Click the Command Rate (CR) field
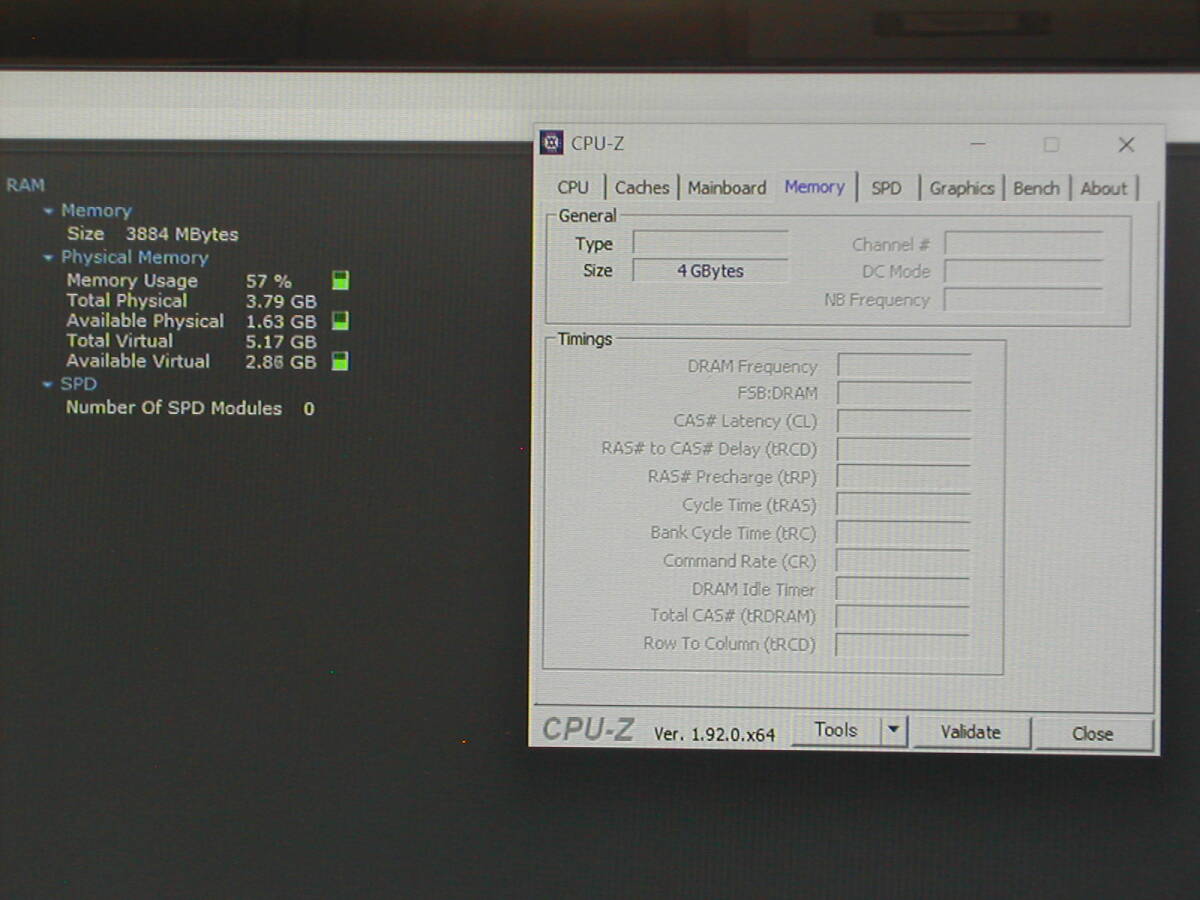 click(903, 561)
